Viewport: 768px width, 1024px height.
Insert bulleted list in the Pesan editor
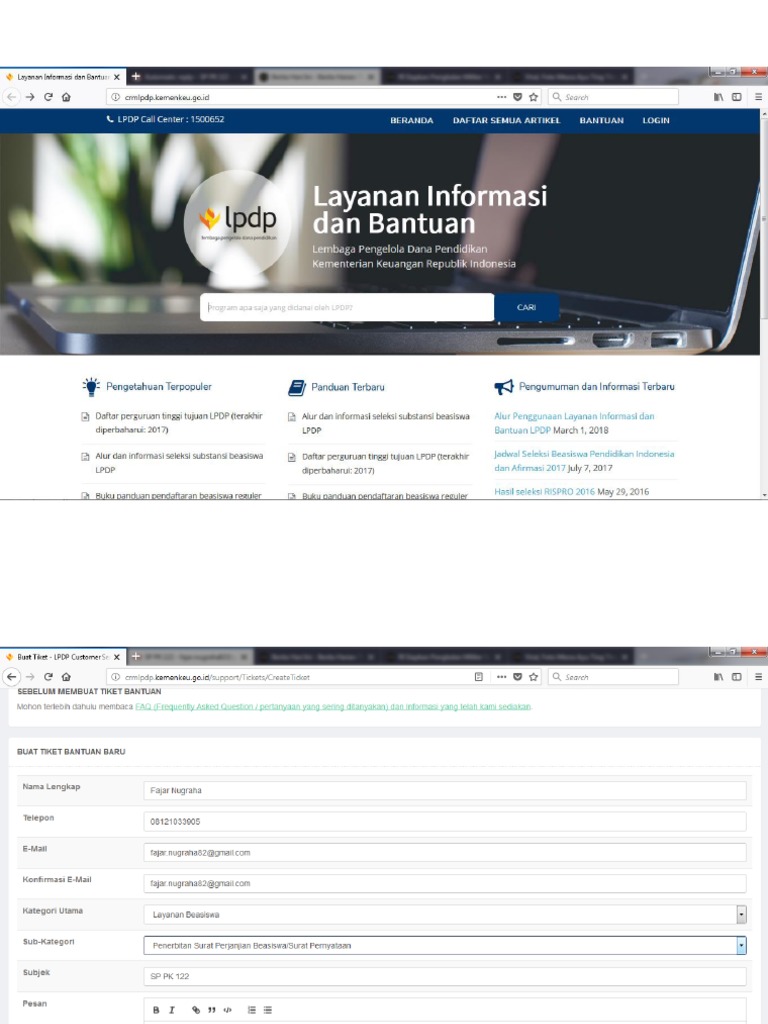pos(268,1010)
